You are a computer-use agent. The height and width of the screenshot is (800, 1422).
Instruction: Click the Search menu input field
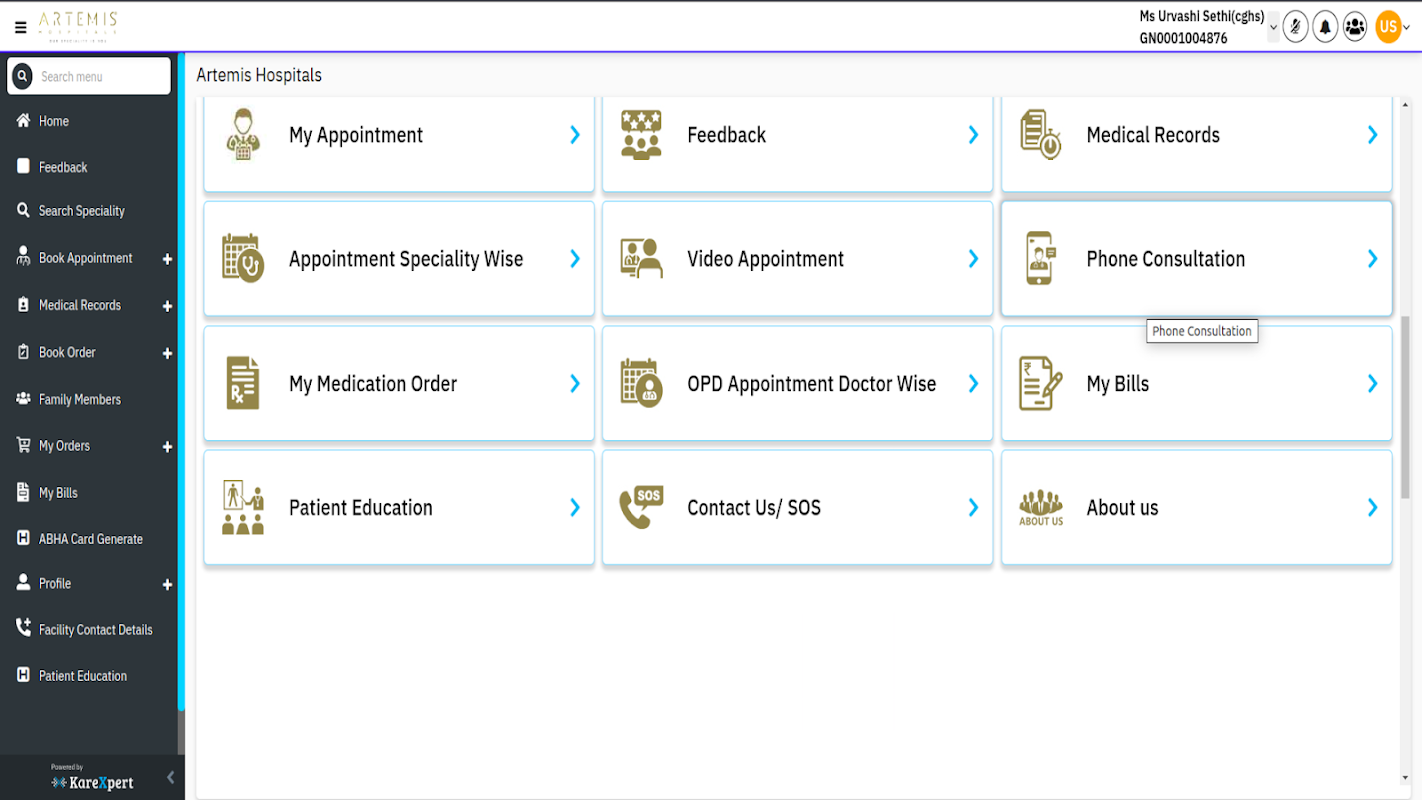100,76
